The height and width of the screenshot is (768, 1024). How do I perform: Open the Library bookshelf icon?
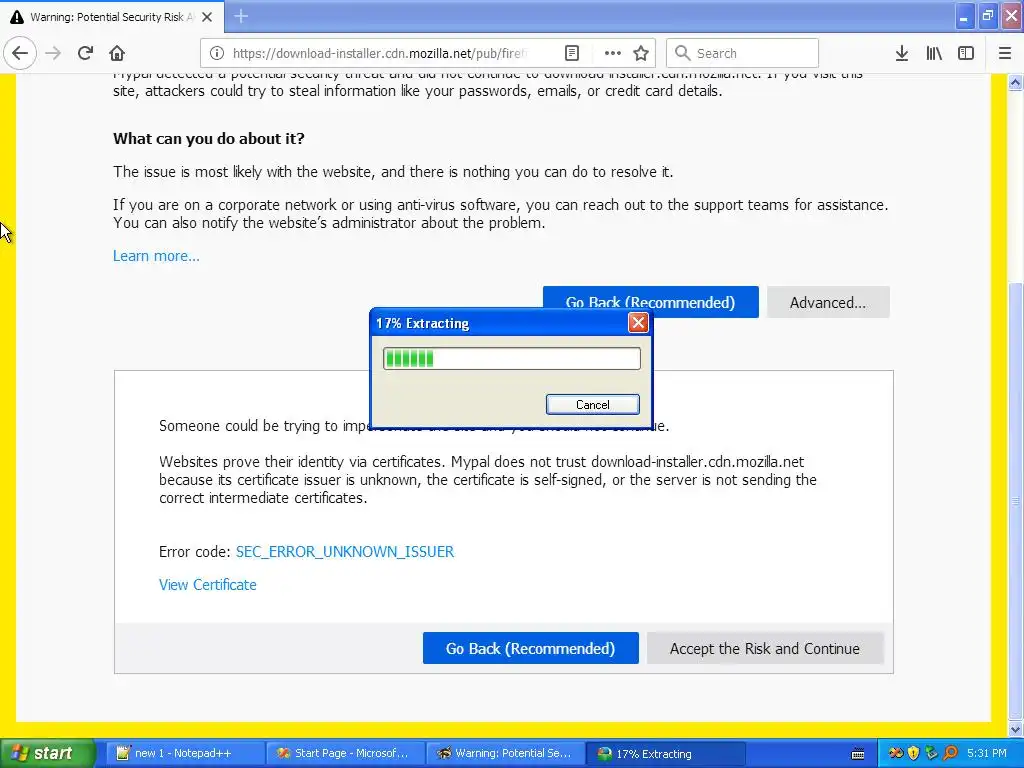click(934, 53)
